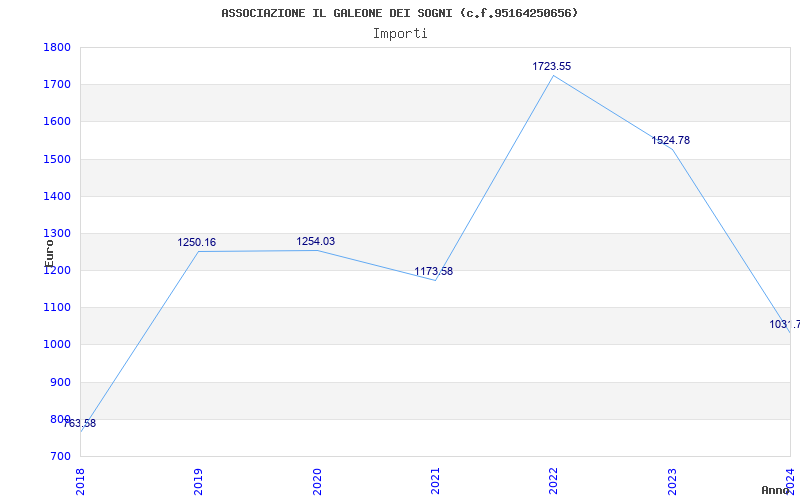Select the 763.58 starting data point

coord(80,423)
